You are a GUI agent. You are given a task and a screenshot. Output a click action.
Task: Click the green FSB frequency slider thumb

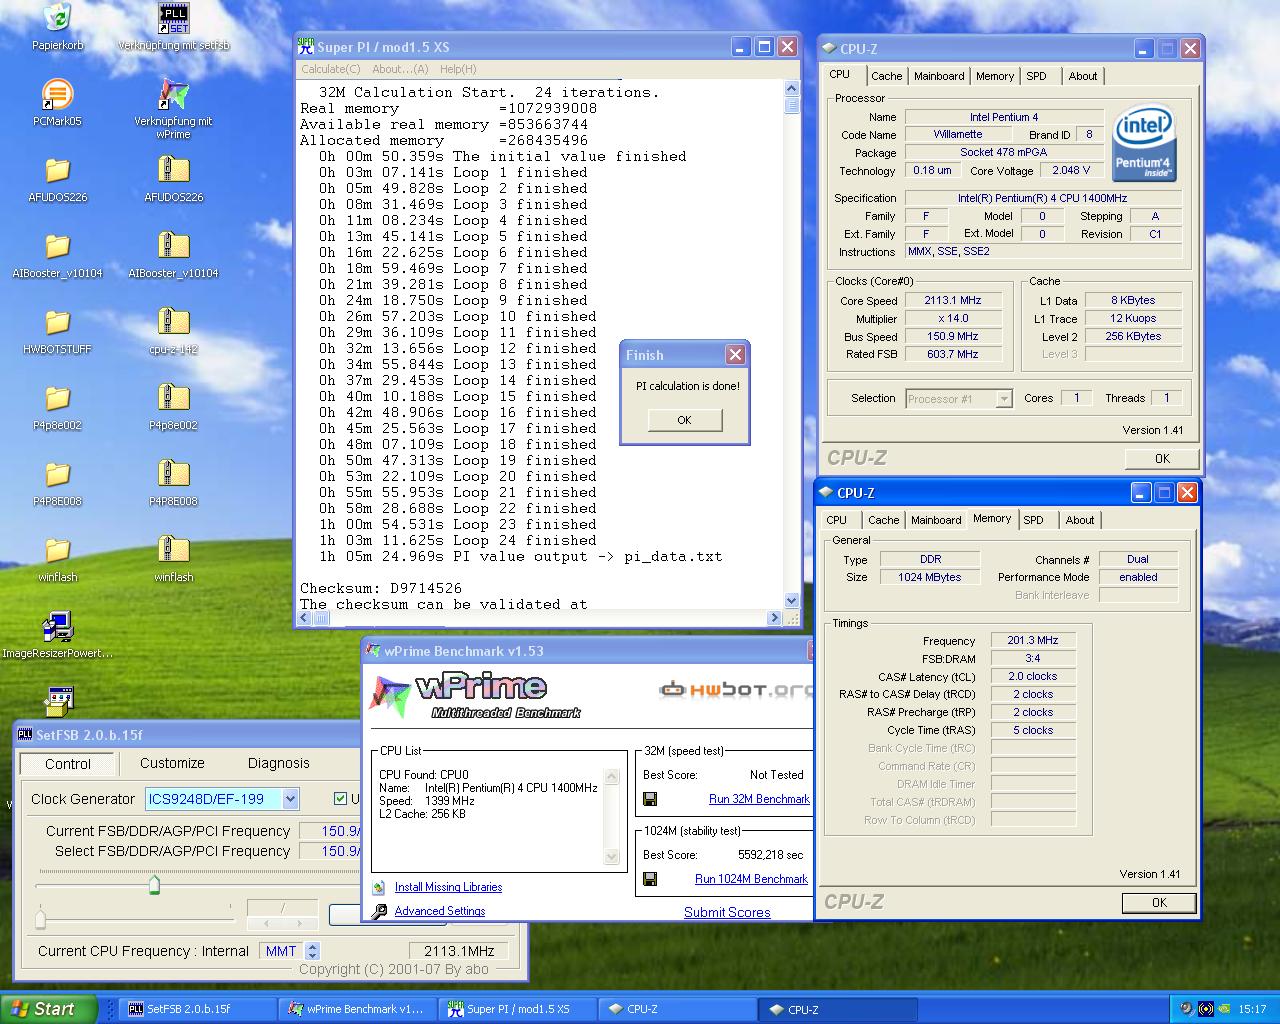[154, 884]
